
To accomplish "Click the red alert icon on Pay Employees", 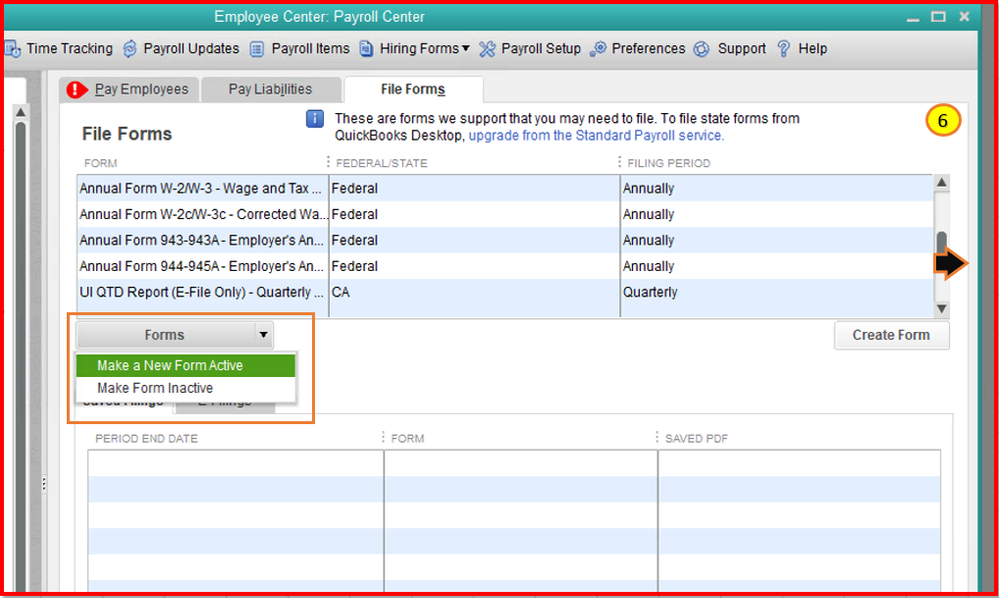I will click(x=76, y=90).
